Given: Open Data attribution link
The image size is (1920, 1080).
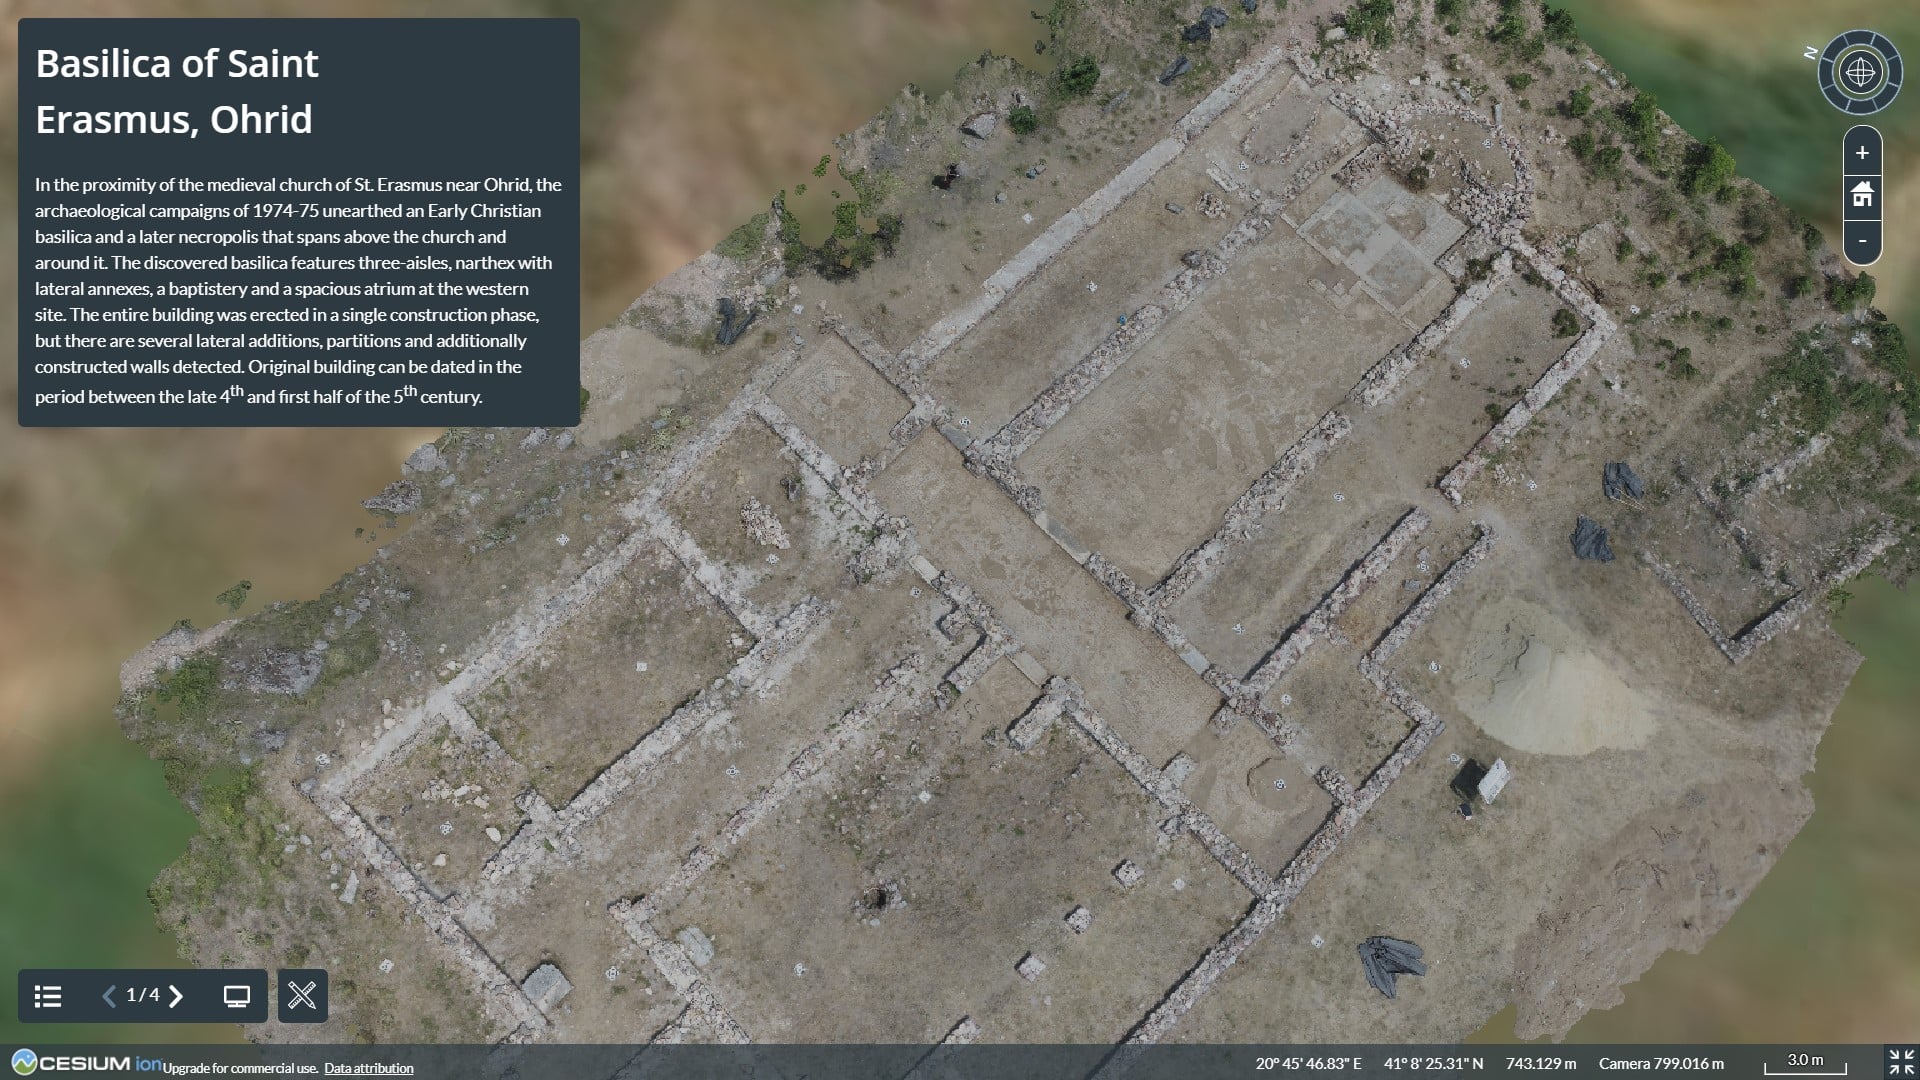Looking at the screenshot, I should pos(368,1068).
